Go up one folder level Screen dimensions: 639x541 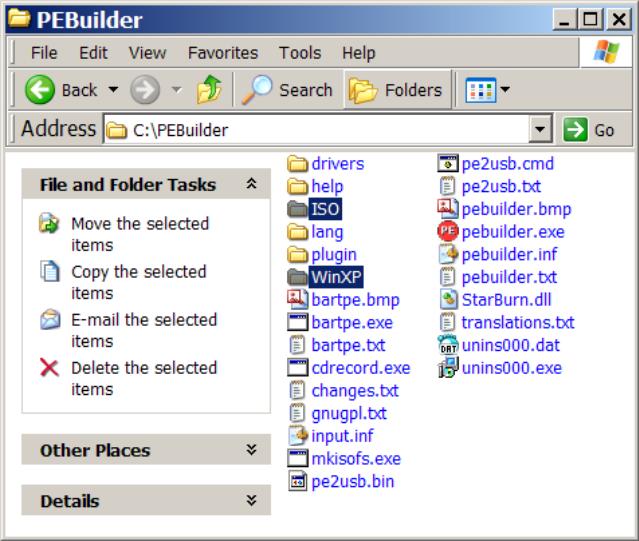click(209, 89)
